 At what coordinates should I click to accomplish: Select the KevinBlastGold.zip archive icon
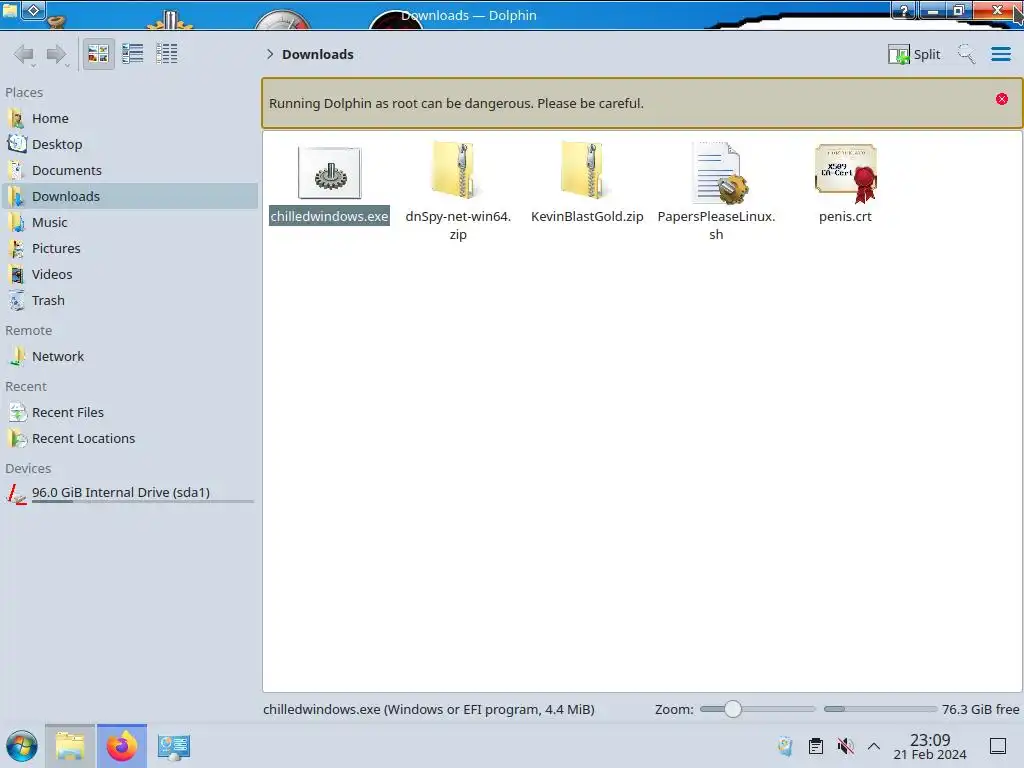(x=586, y=171)
